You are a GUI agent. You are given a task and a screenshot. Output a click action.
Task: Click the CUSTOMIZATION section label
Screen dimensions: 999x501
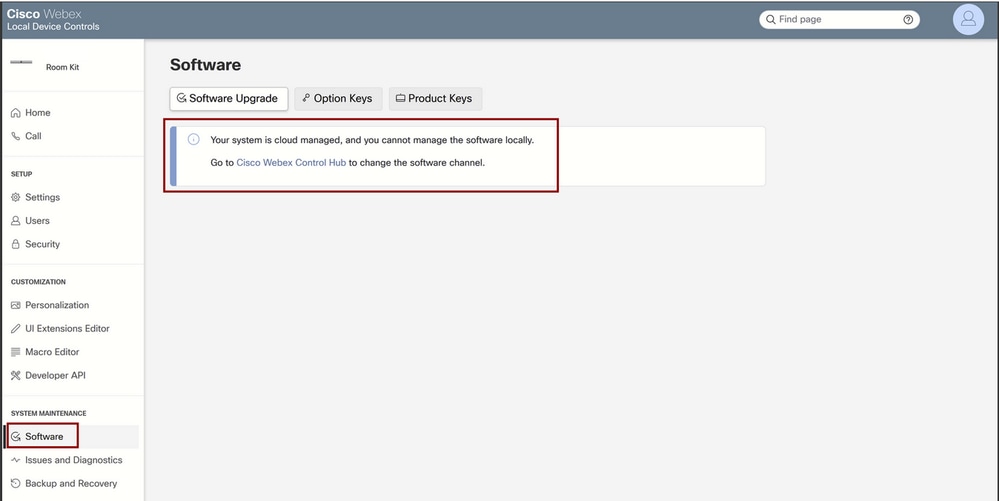(38, 282)
